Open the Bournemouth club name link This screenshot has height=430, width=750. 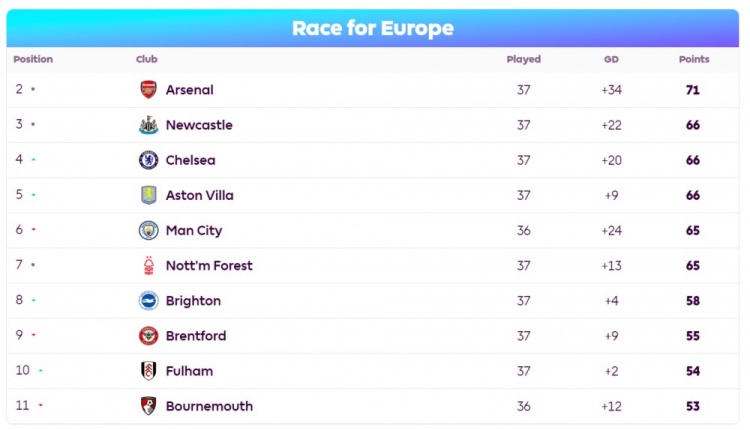(x=209, y=406)
